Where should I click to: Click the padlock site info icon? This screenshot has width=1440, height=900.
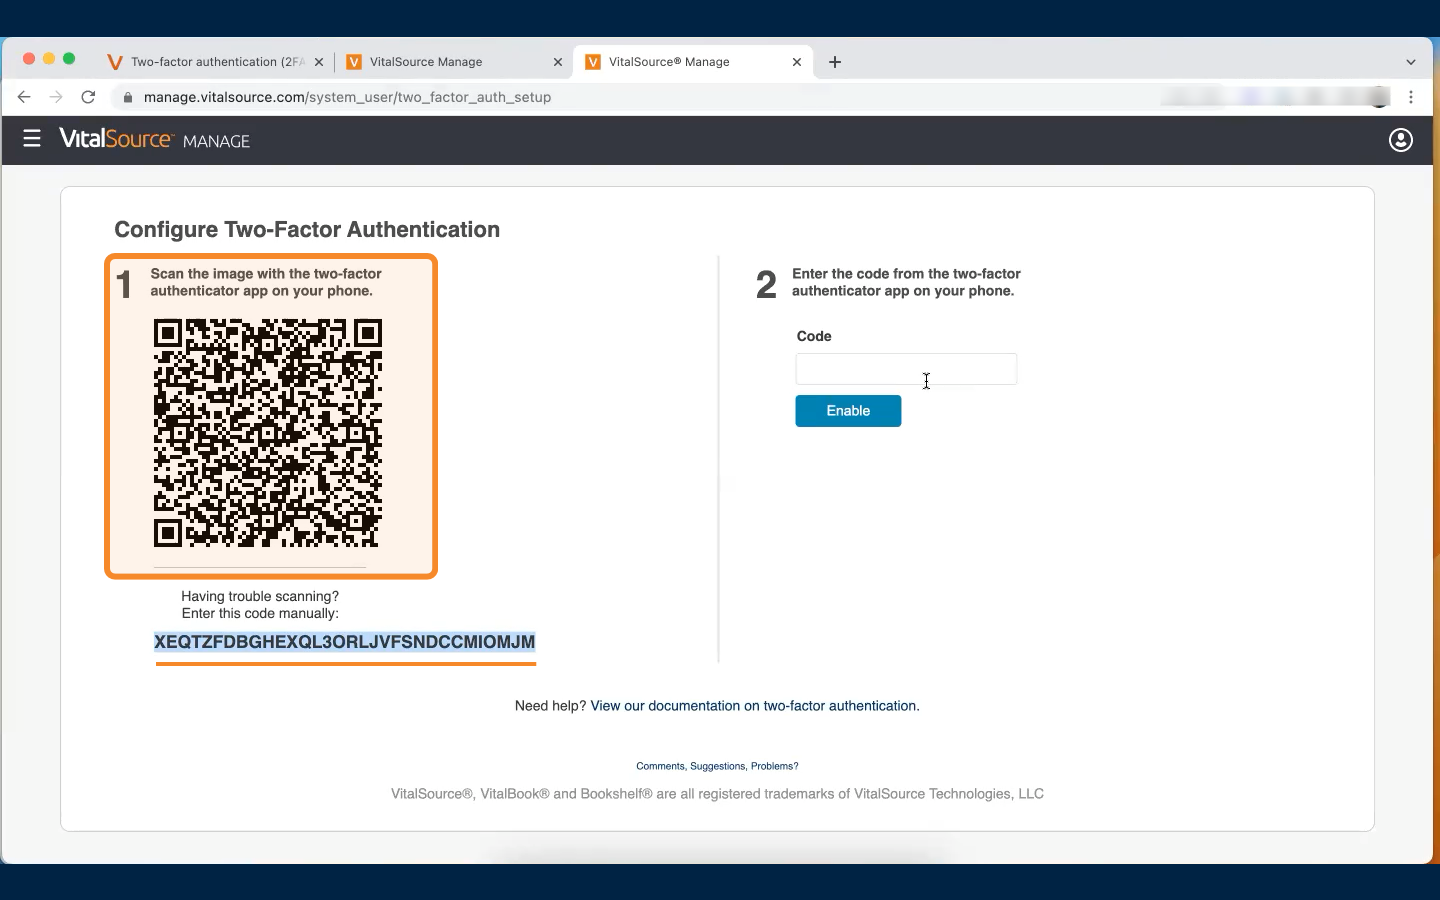(x=127, y=97)
